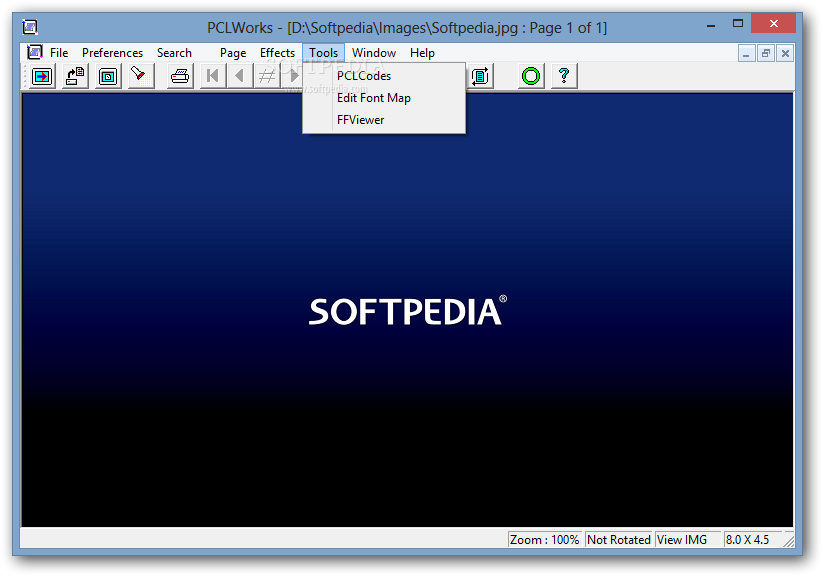Click the rotate page toolbar icon
Image resolution: width=823 pixels, height=576 pixels.
point(480,77)
